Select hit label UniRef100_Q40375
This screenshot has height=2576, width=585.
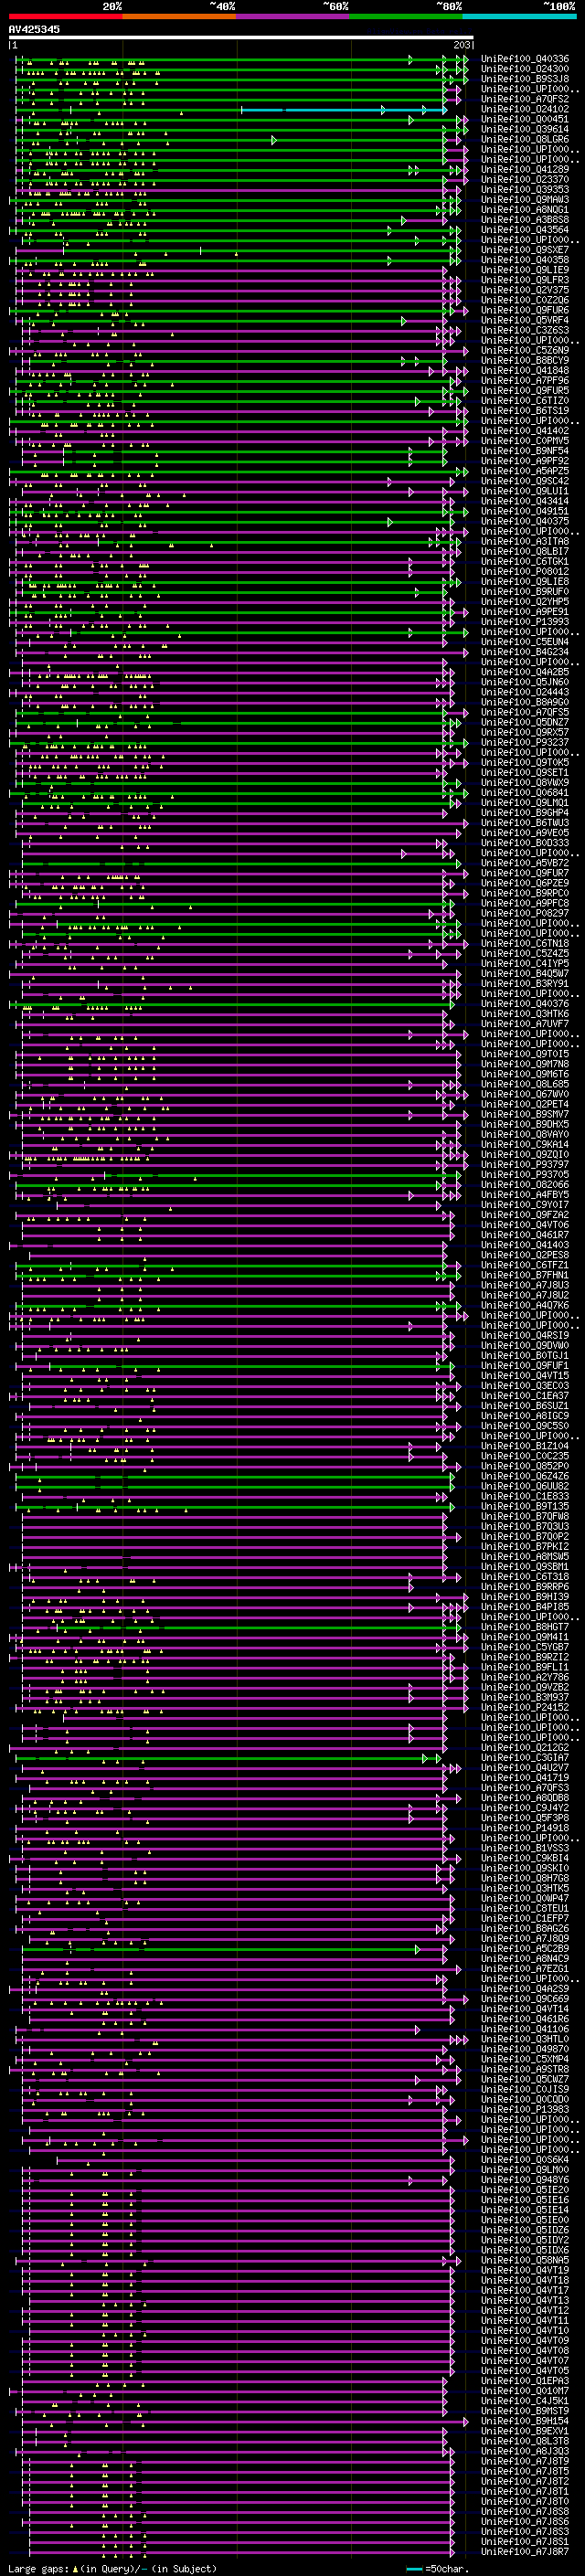pyautogui.click(x=525, y=521)
